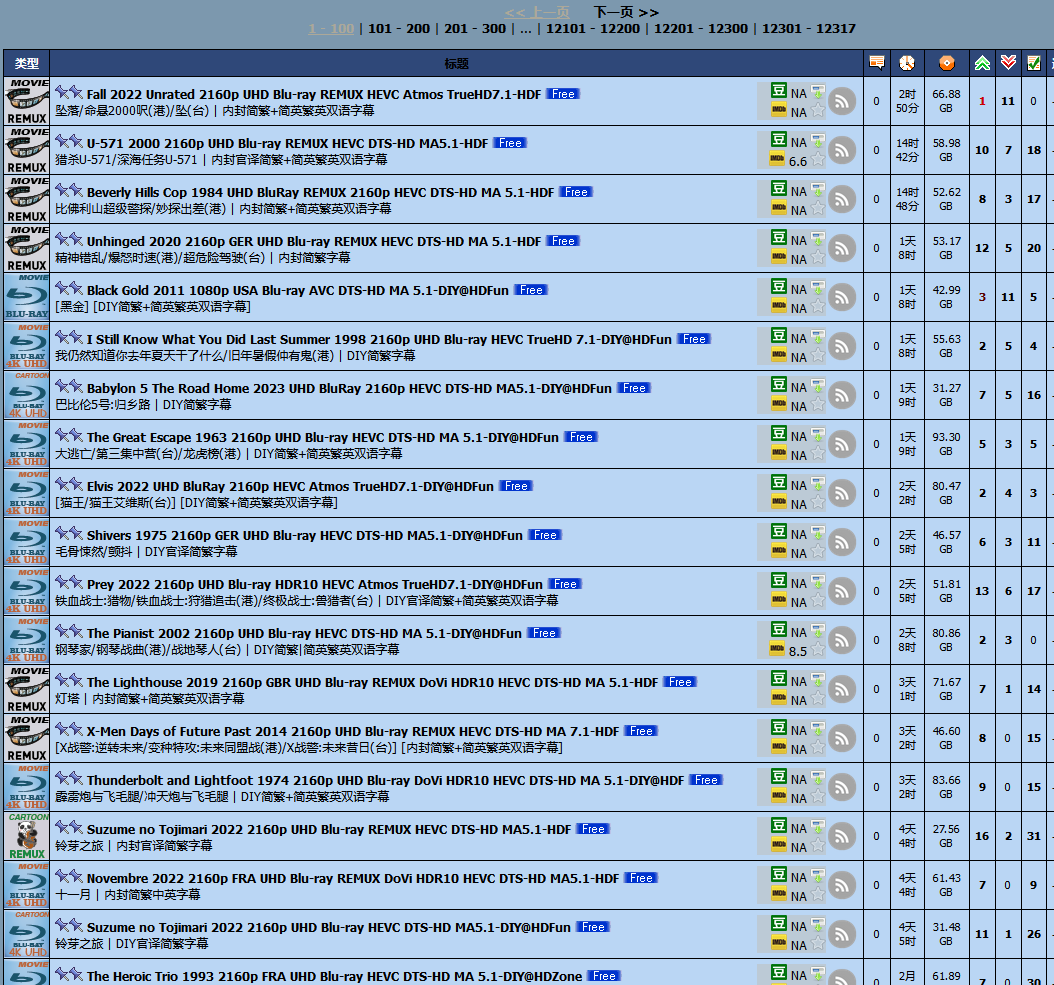The image size is (1054, 985).
Task: Toggle bookmark star for Prey 2022
Action: click(817, 600)
